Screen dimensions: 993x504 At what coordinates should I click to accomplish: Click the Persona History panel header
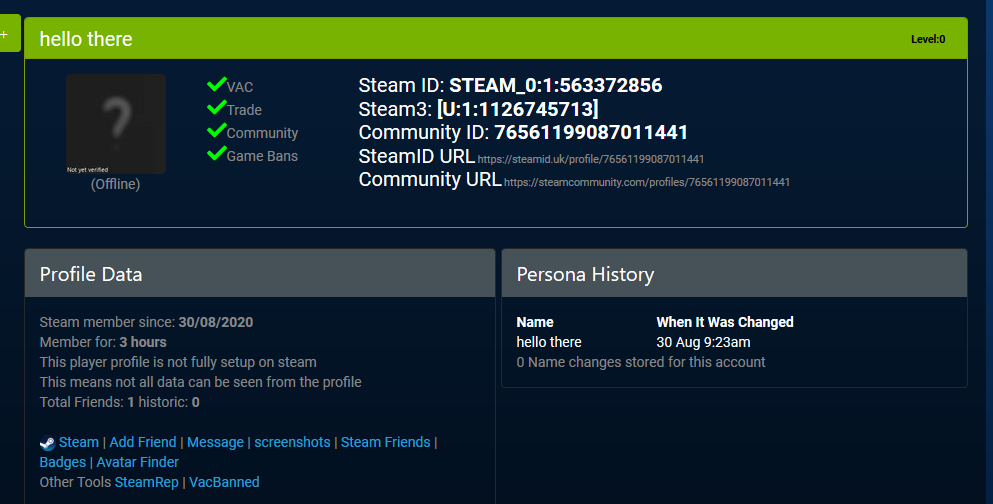[734, 274]
